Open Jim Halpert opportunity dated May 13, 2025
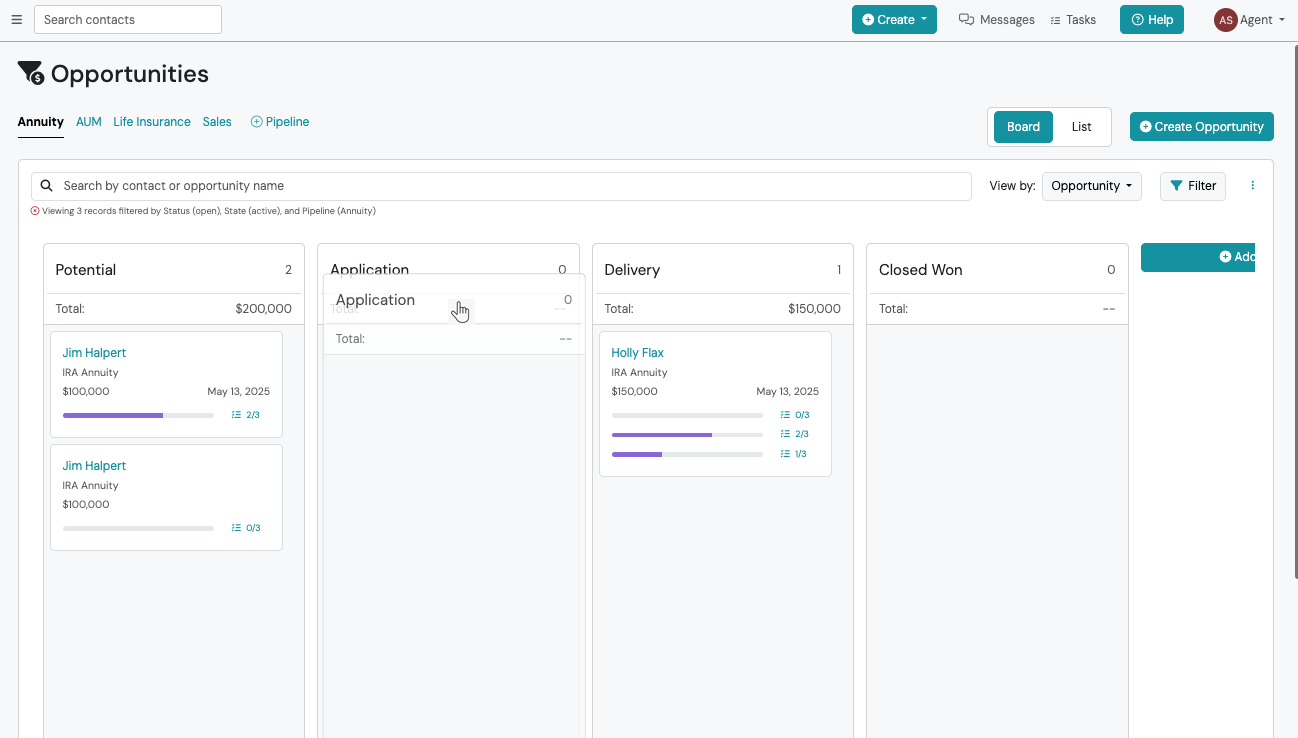 pos(94,353)
